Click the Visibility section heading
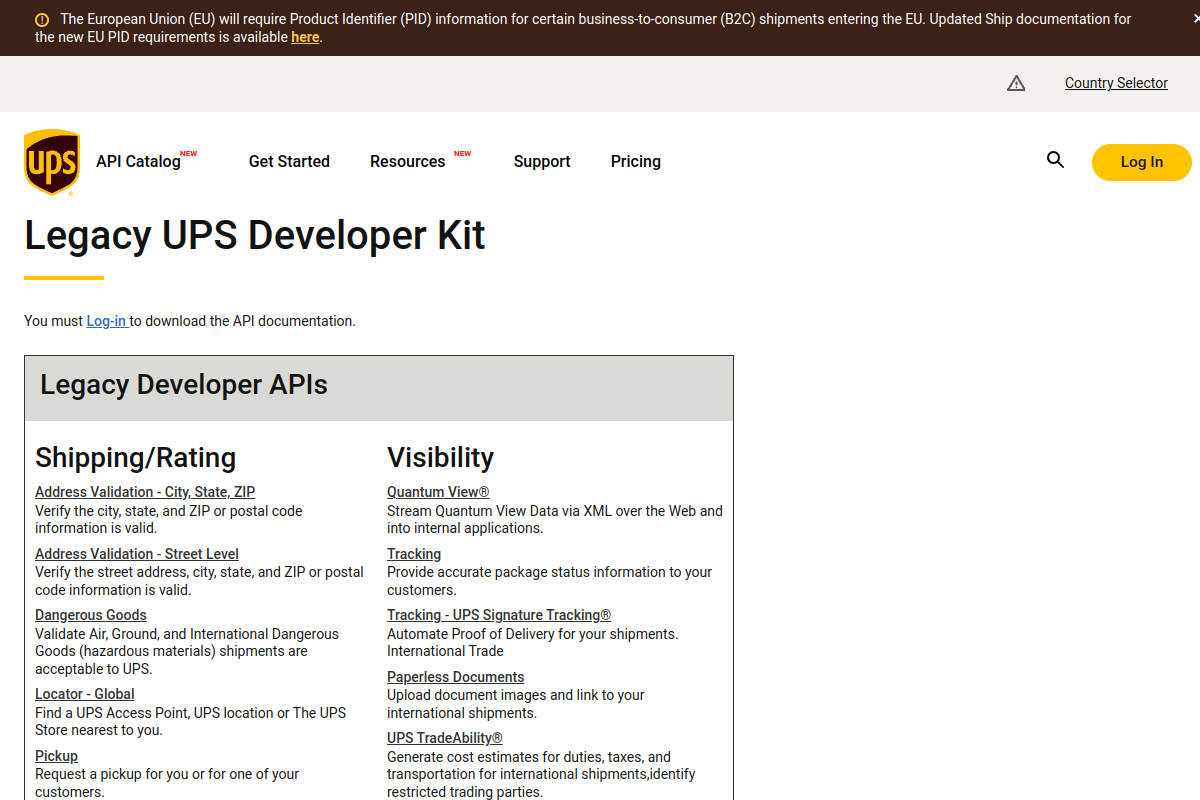 point(441,457)
